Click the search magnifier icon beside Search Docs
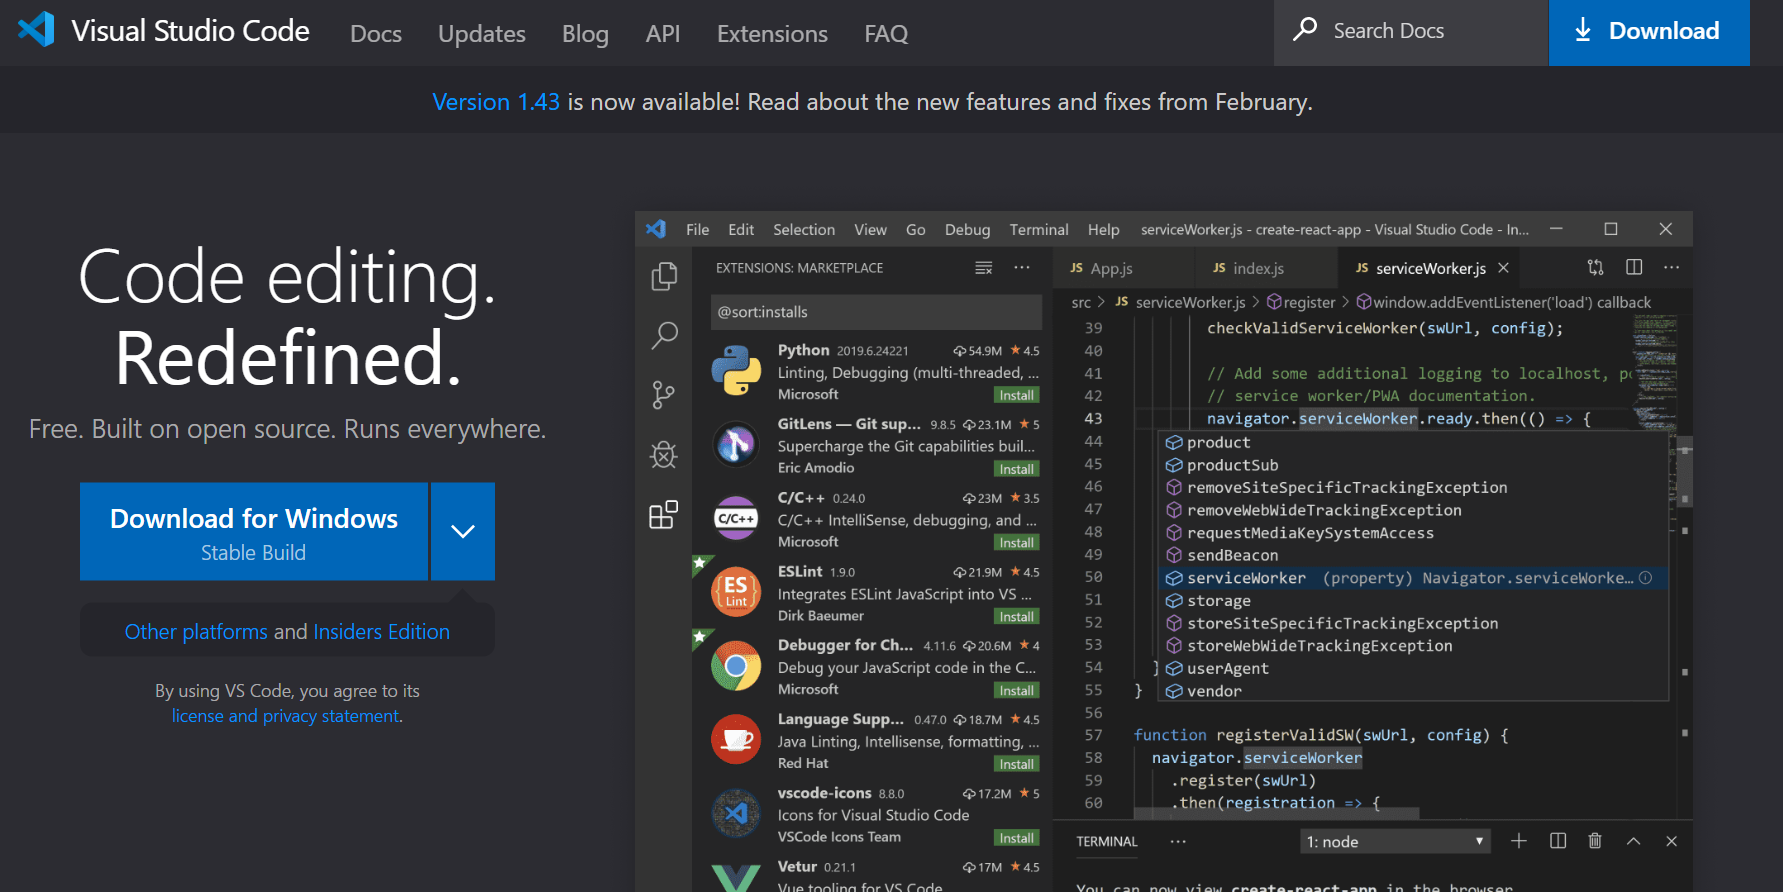The image size is (1783, 892). [1305, 29]
